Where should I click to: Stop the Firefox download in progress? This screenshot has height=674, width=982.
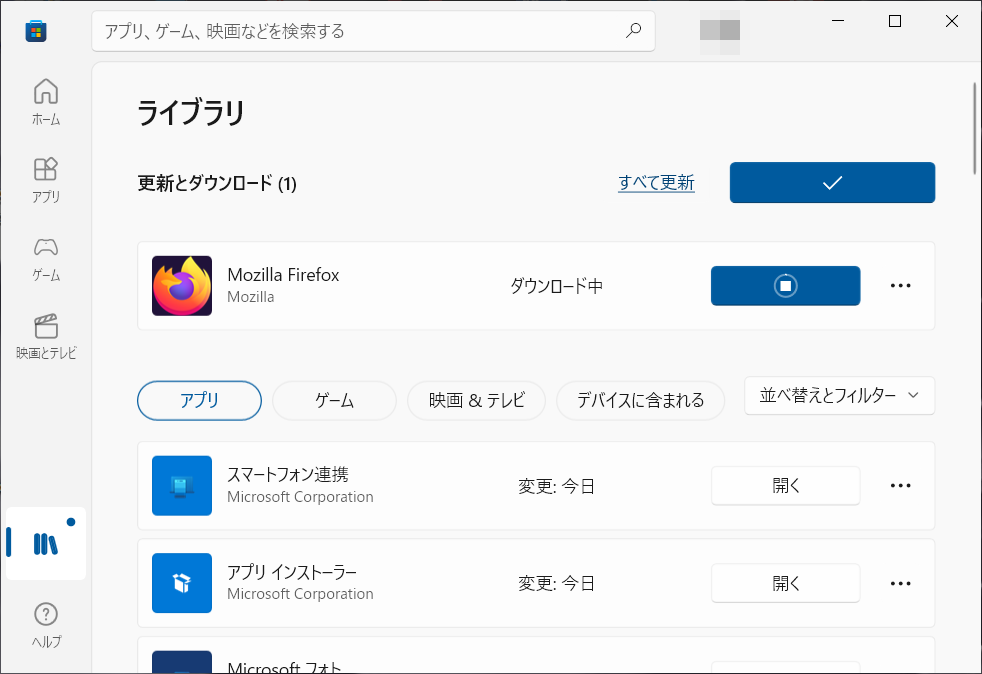tap(785, 285)
